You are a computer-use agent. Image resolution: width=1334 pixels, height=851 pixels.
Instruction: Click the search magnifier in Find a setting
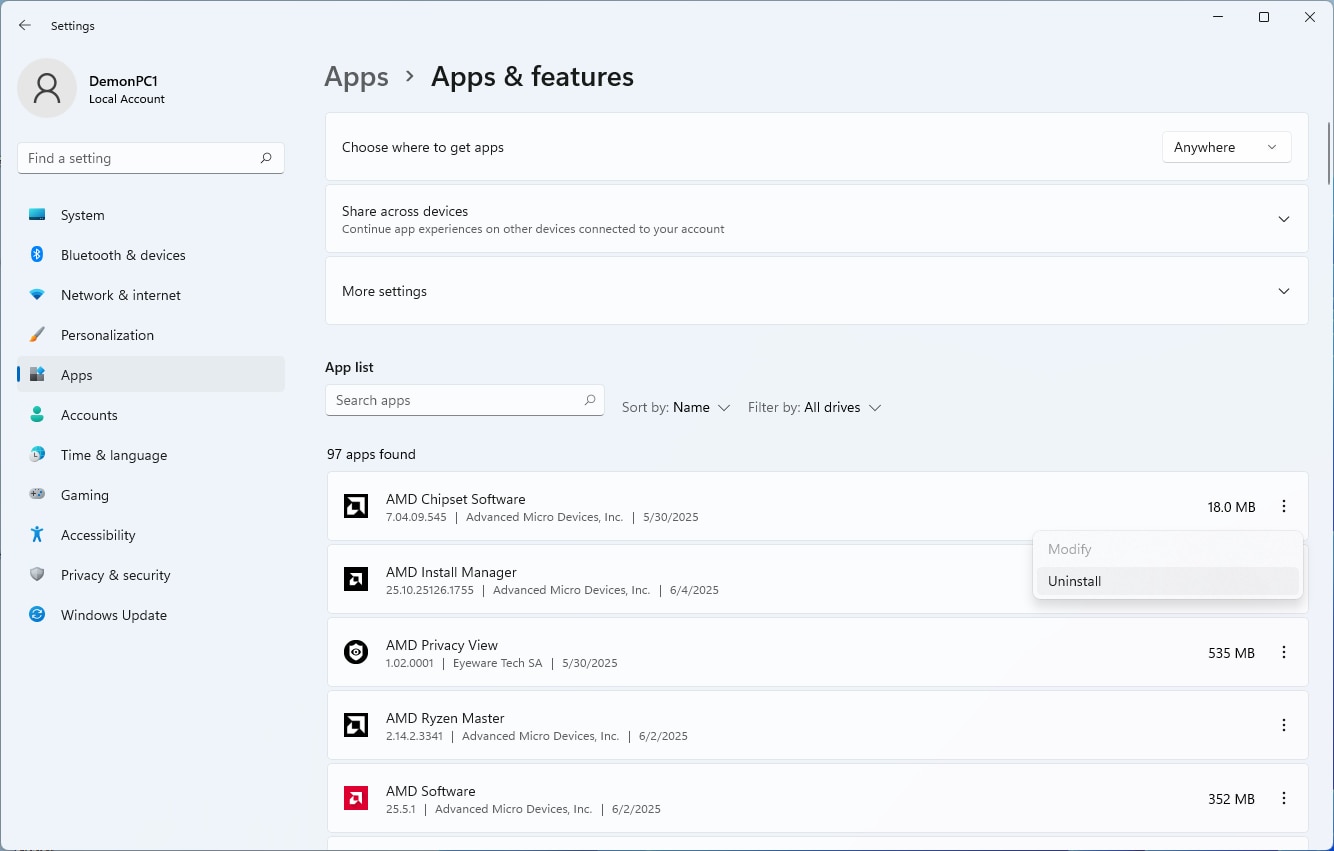click(266, 158)
